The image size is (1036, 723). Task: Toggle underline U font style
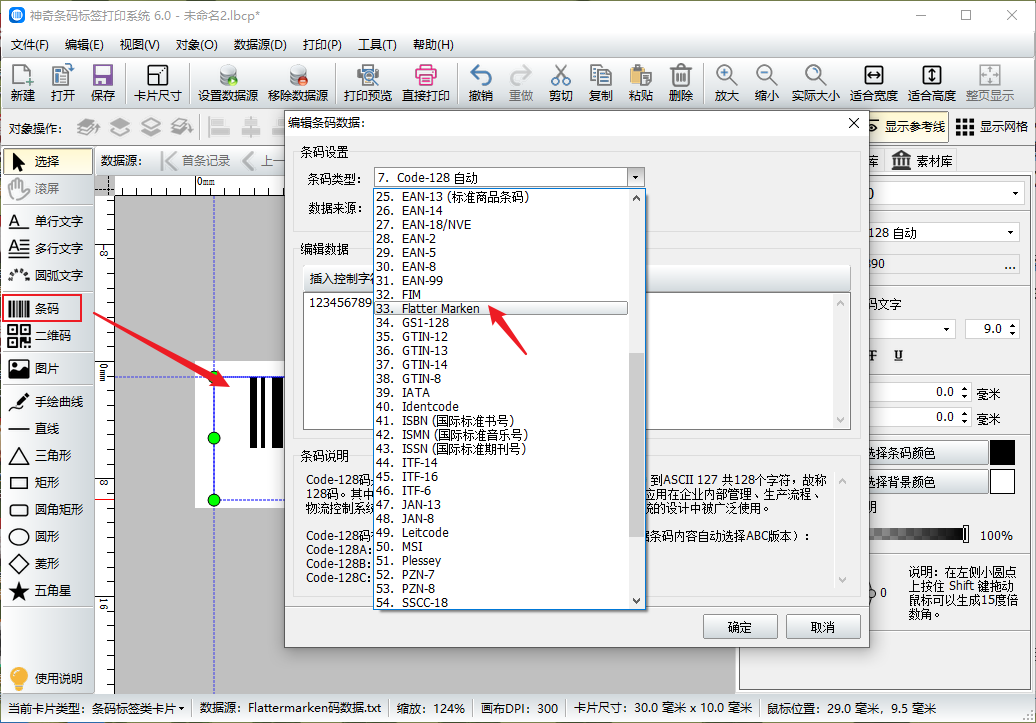(898, 356)
